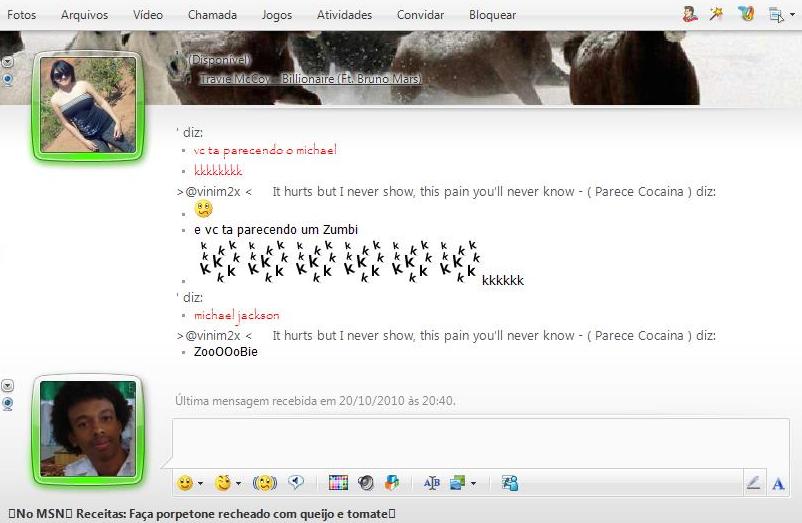
Task: Open font settings with the A icon
Action: 778,483
